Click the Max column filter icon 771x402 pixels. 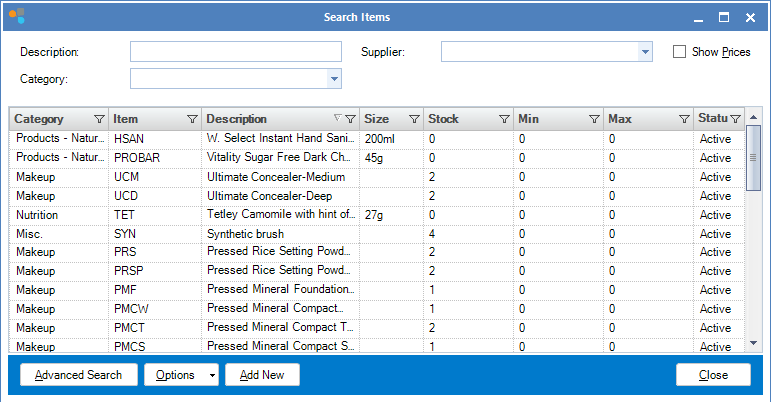point(684,119)
